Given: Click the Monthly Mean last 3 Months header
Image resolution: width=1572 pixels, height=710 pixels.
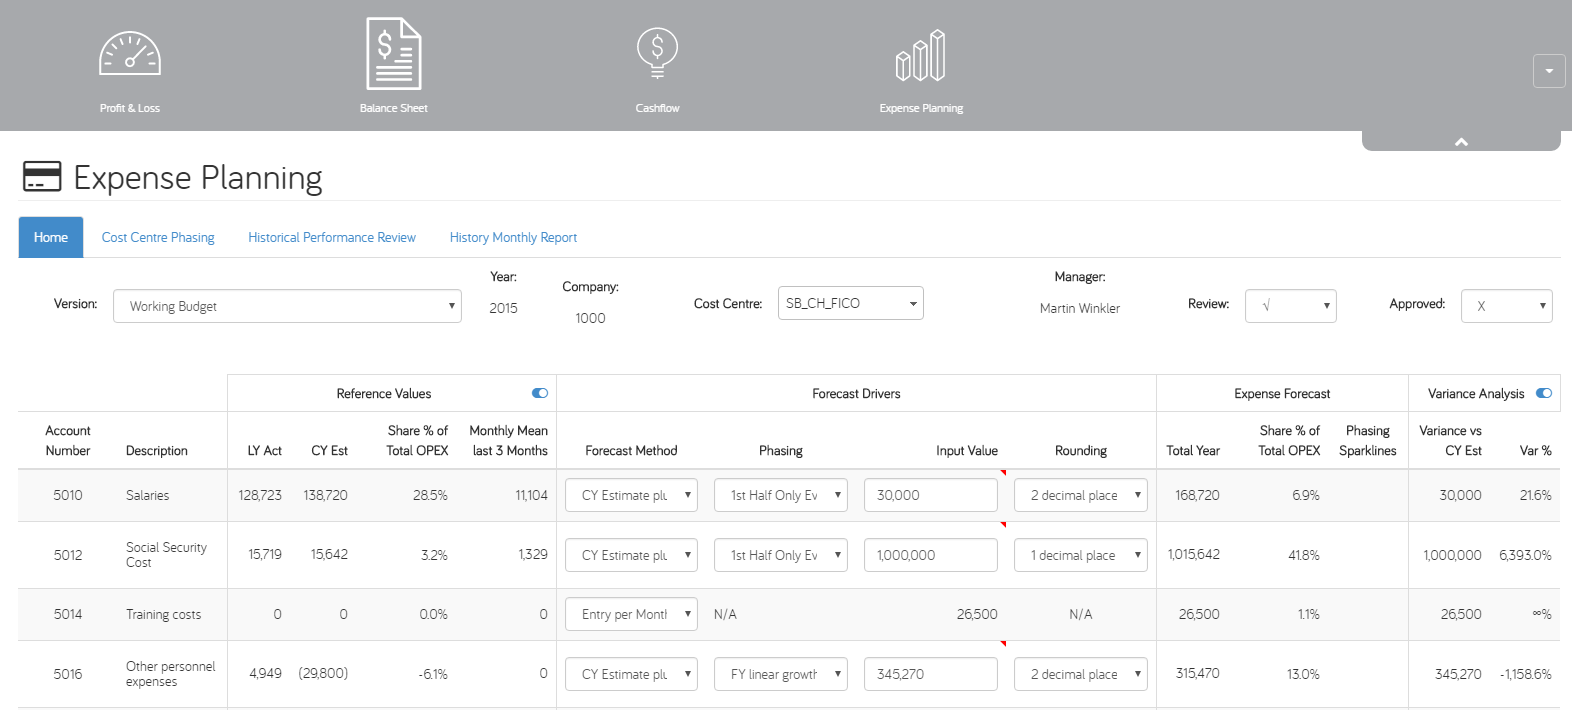Looking at the screenshot, I should pos(508,440).
